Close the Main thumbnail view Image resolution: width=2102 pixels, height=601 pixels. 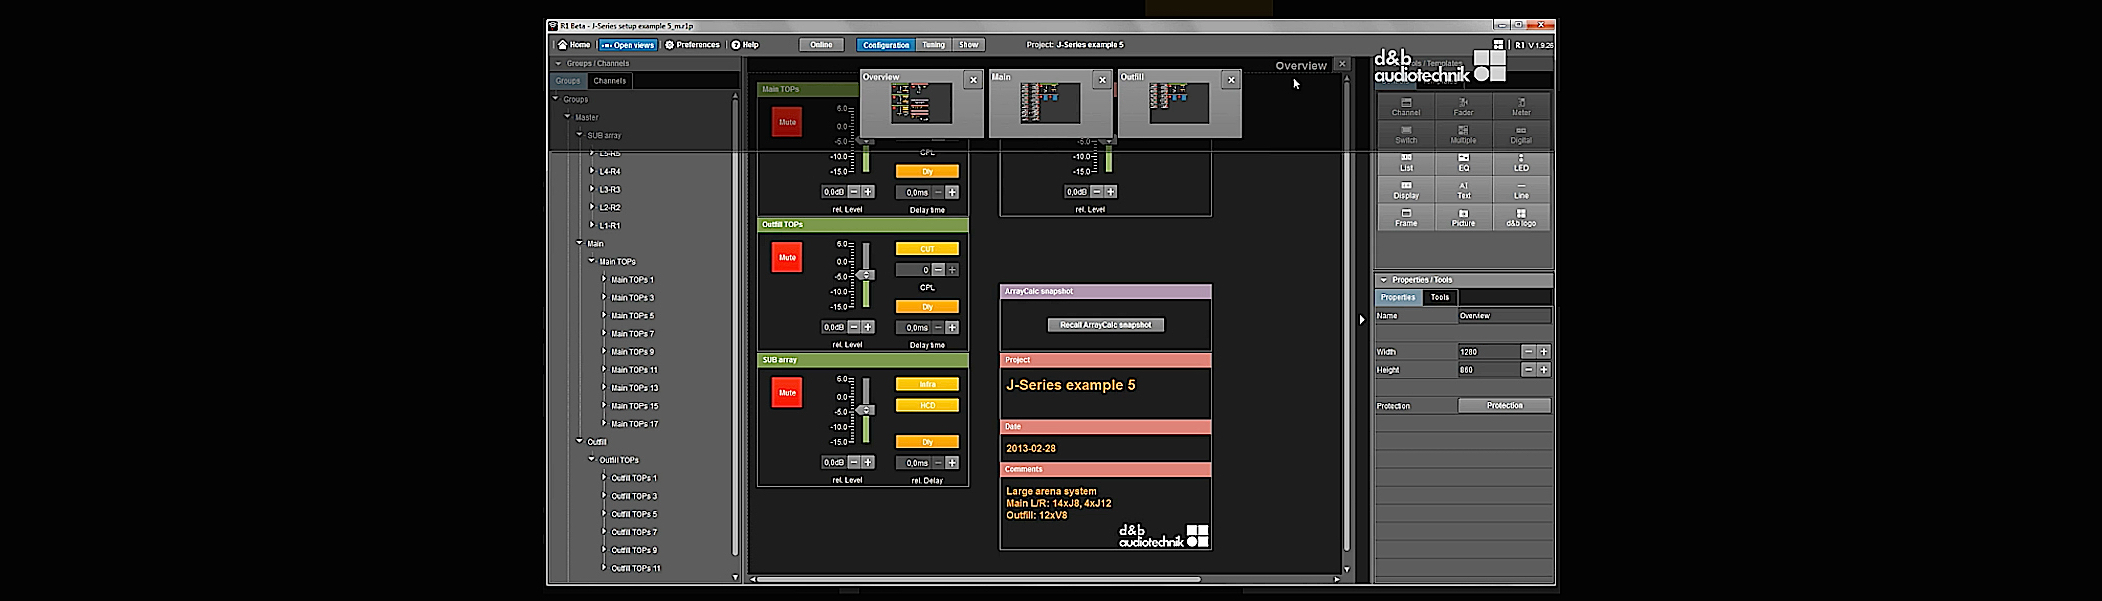tap(1102, 80)
